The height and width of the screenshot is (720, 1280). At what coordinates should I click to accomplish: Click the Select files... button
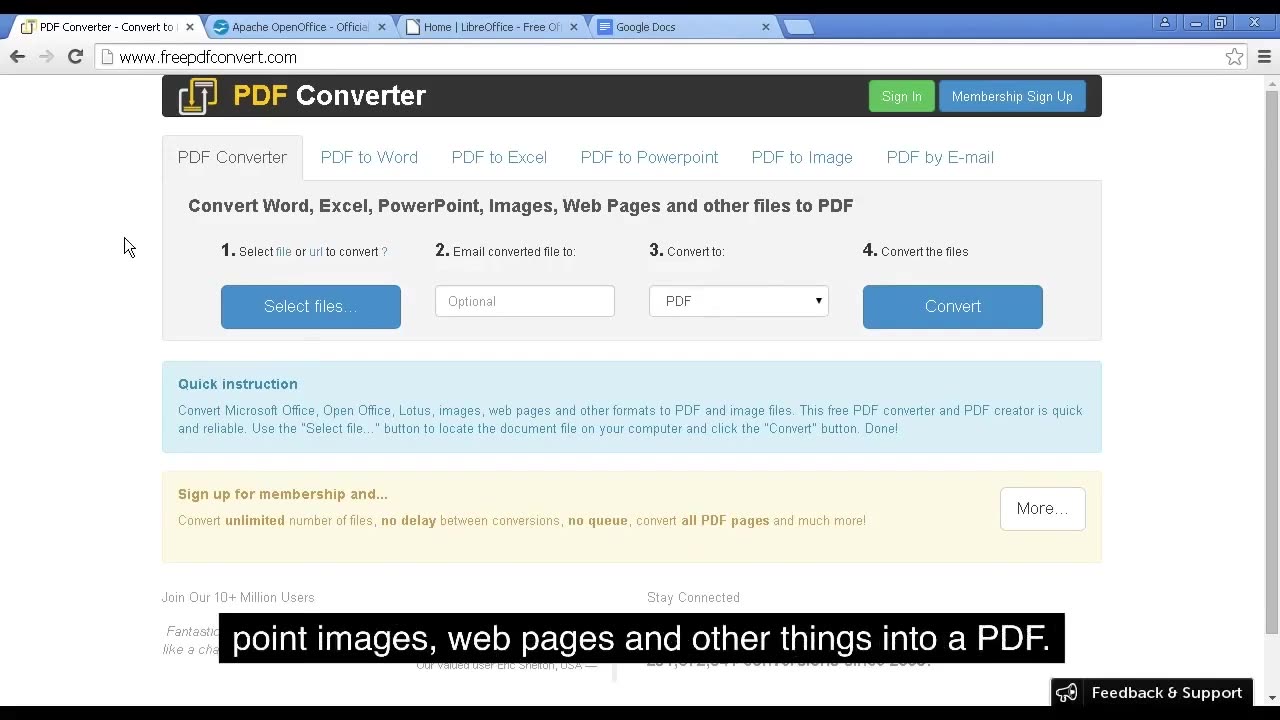(311, 306)
